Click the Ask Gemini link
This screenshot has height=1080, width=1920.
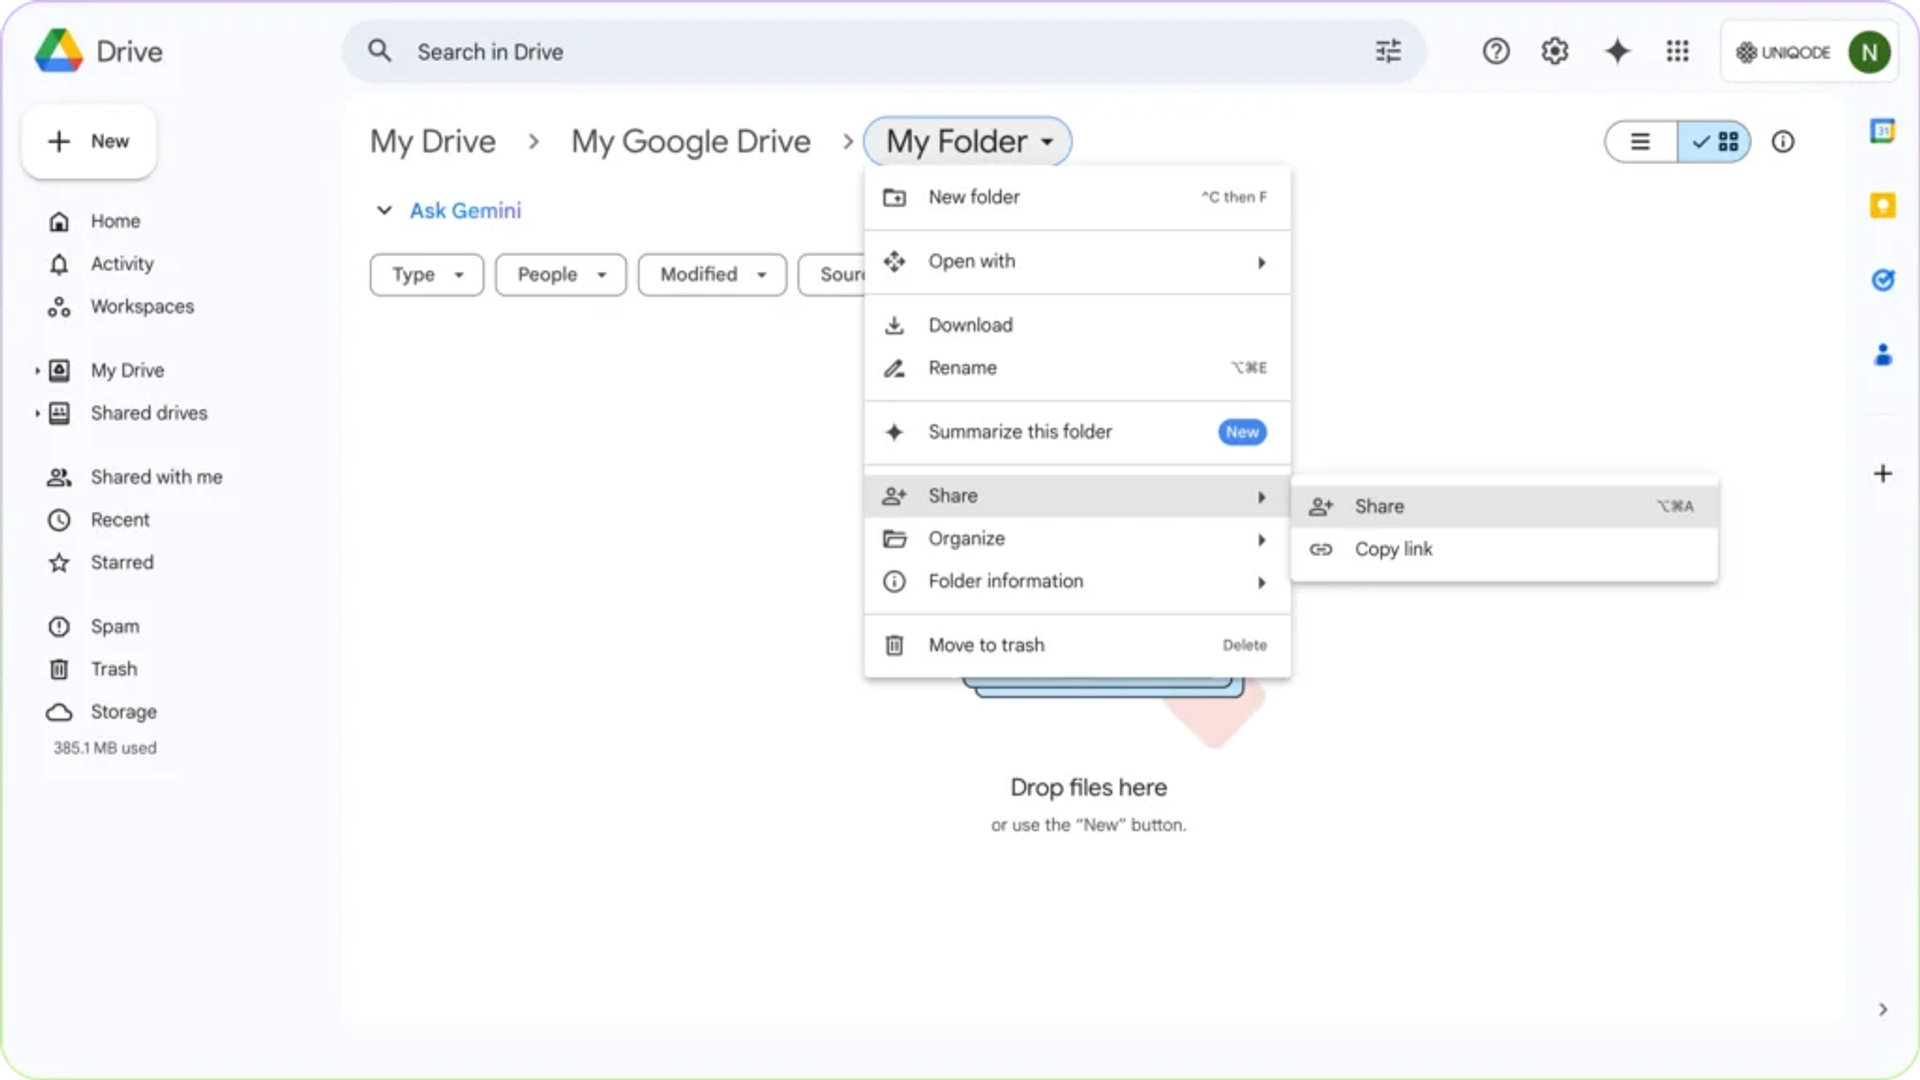(465, 210)
